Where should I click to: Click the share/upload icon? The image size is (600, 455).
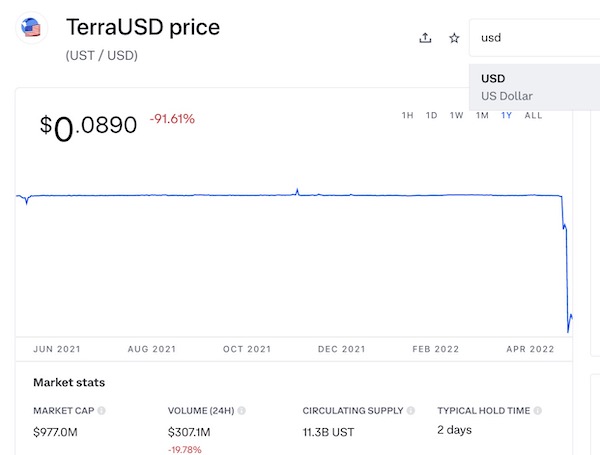(425, 38)
